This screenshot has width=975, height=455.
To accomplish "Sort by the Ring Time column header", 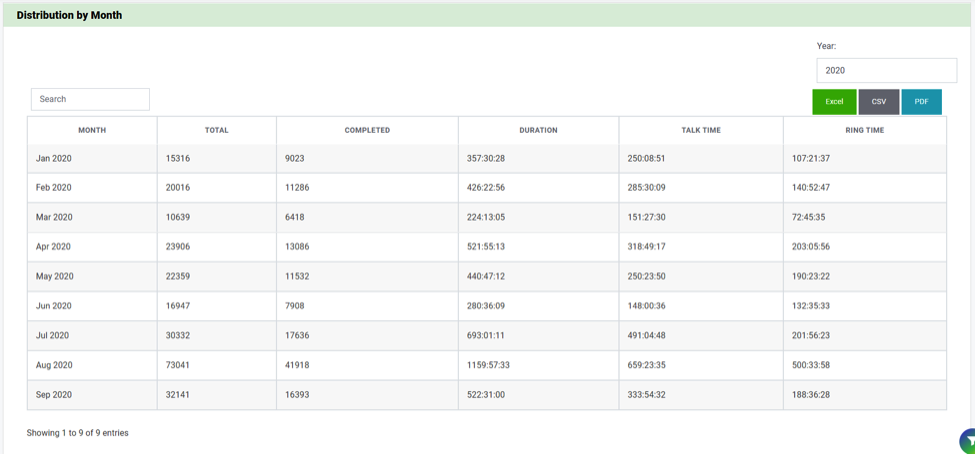I will click(x=864, y=130).
